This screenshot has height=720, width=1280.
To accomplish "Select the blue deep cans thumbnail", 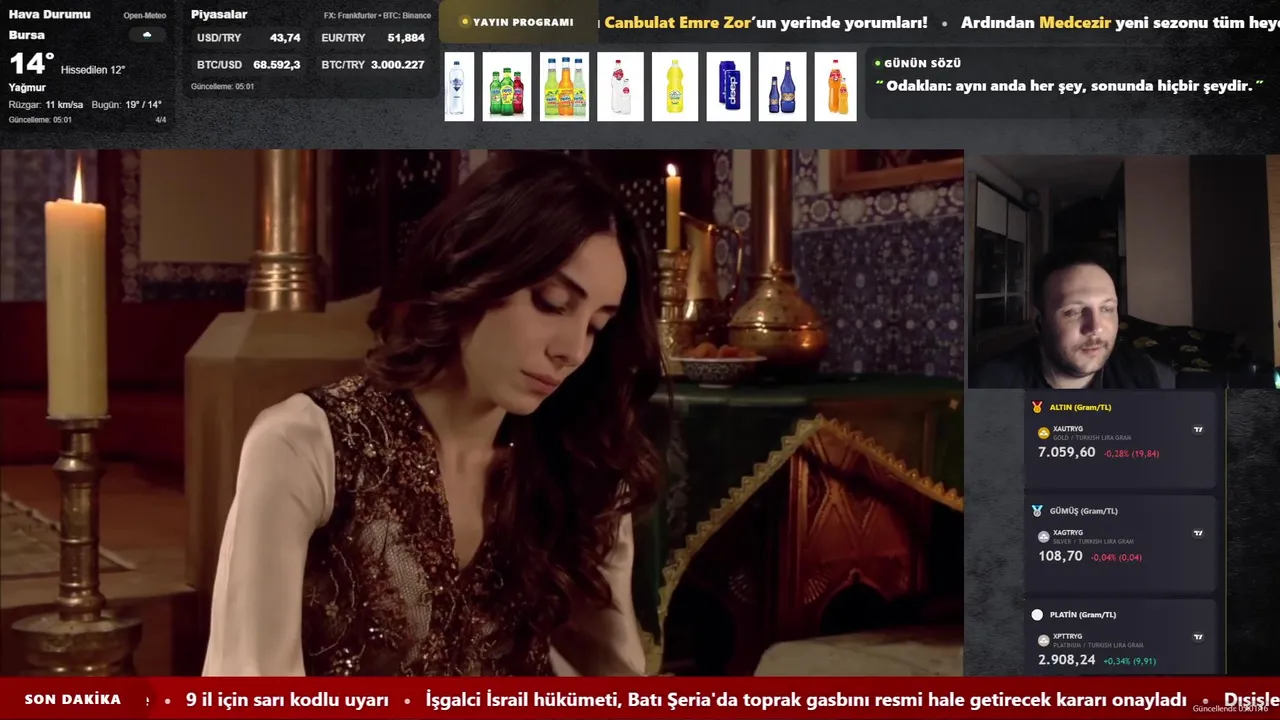I will click(x=728, y=87).
